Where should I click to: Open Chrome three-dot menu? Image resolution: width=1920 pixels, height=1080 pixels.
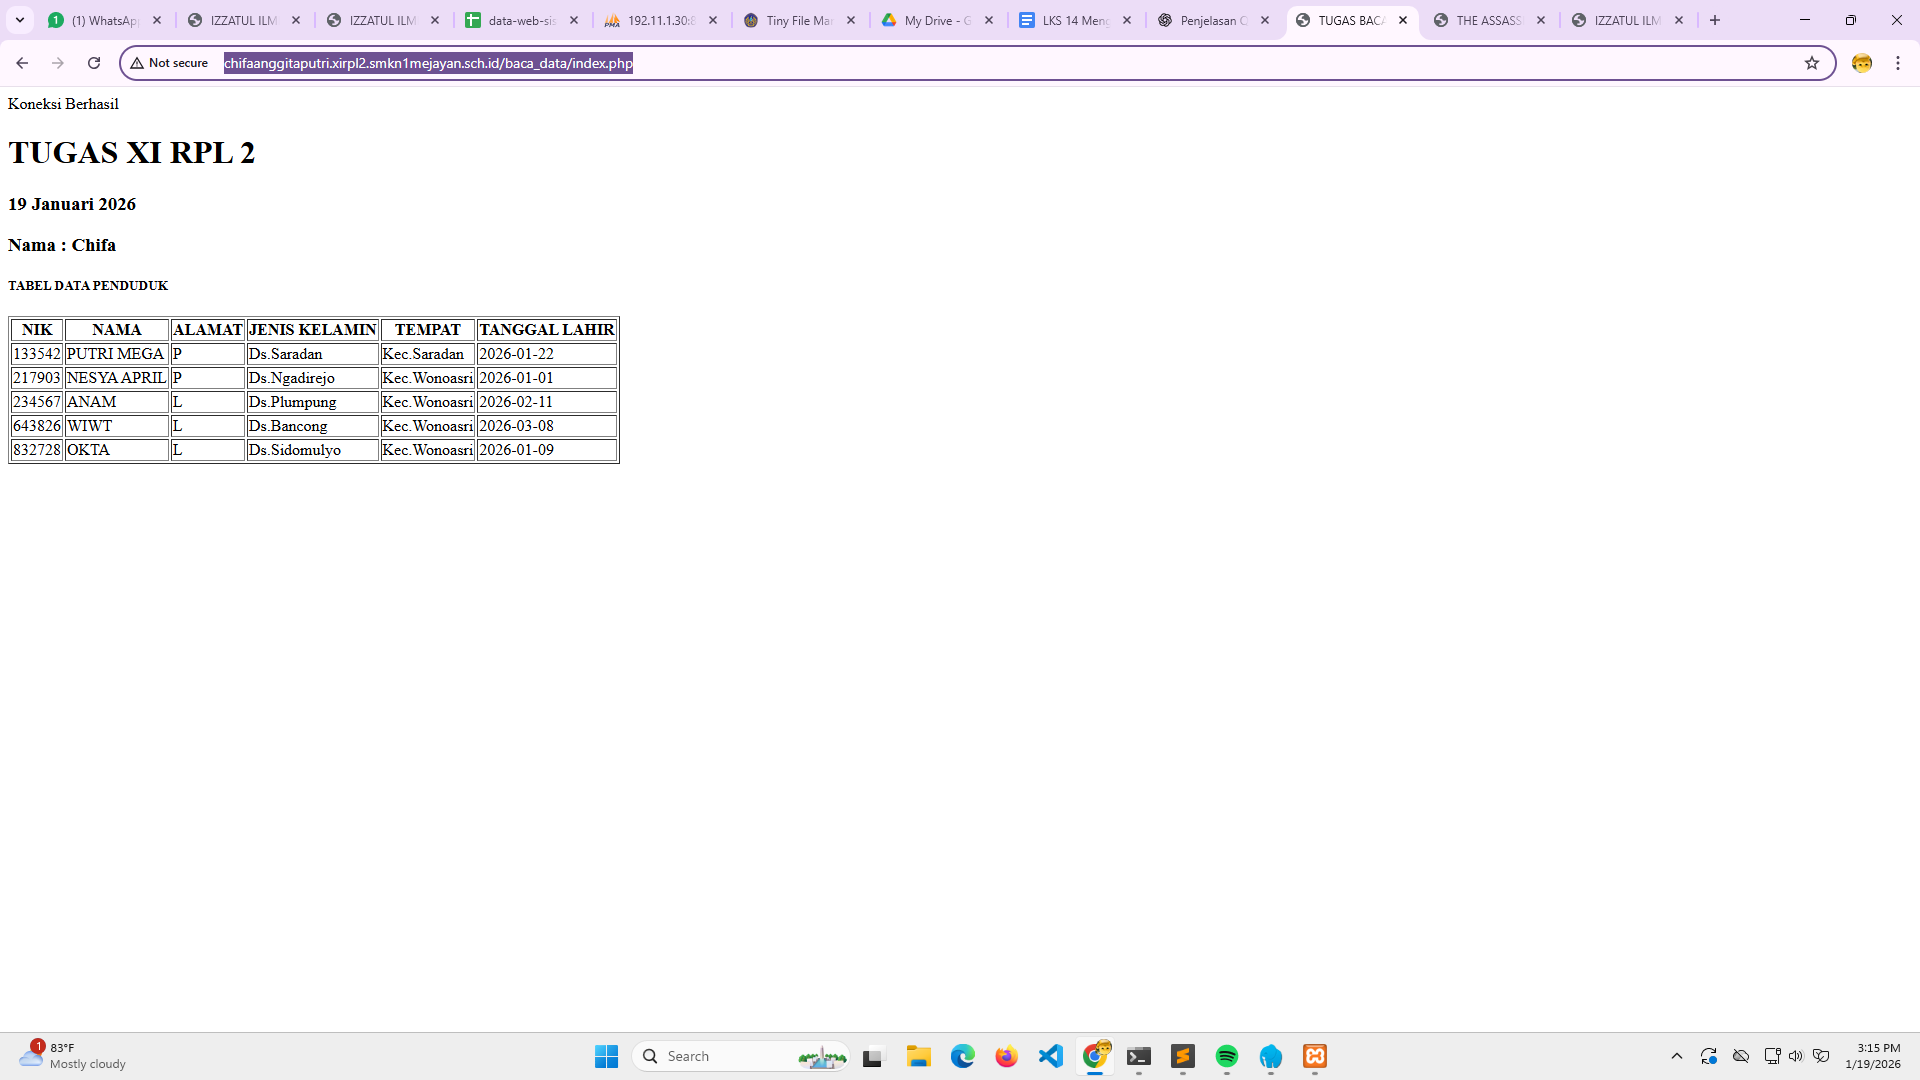pyautogui.click(x=1897, y=63)
